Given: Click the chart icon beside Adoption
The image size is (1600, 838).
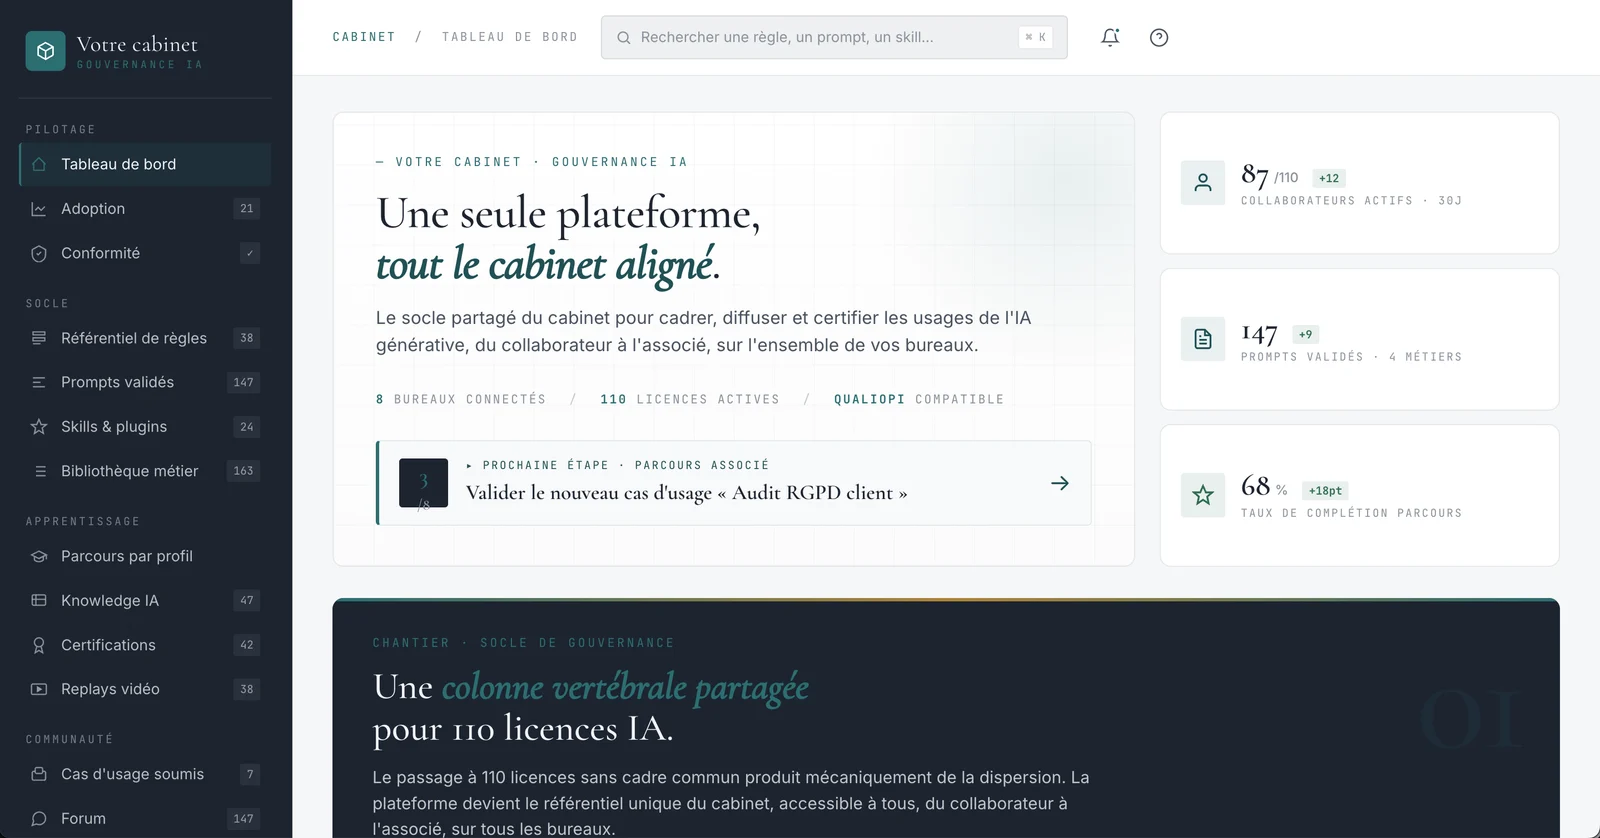Looking at the screenshot, I should [x=39, y=209].
